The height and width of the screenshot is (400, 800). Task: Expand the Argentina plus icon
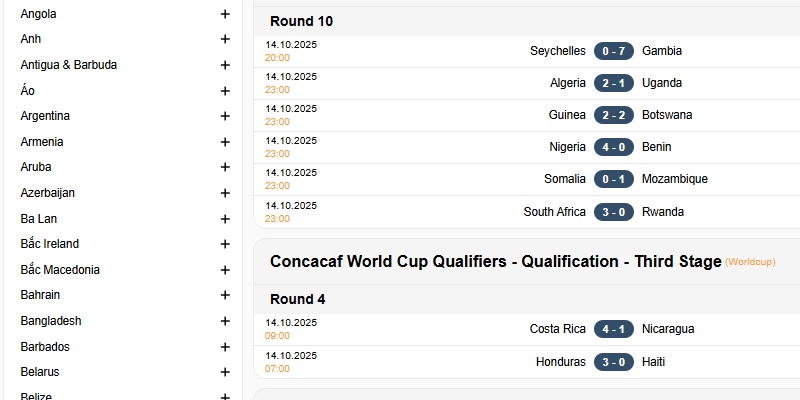tap(225, 116)
